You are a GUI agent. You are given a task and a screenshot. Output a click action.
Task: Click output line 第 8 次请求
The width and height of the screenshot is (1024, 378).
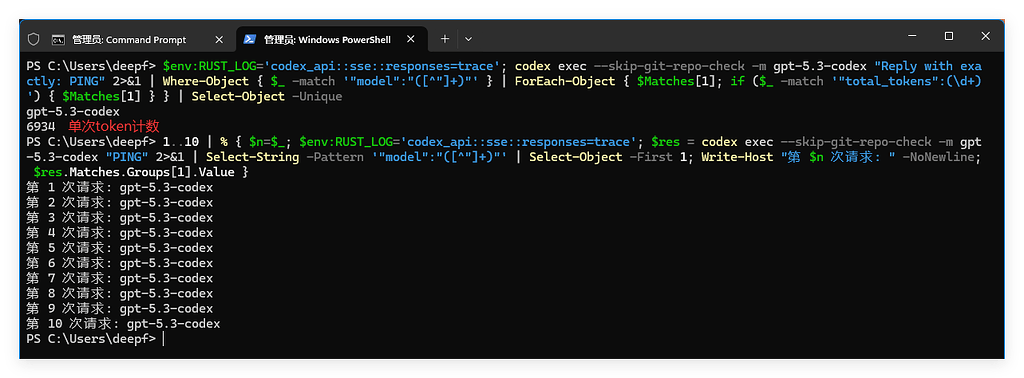click(x=120, y=293)
